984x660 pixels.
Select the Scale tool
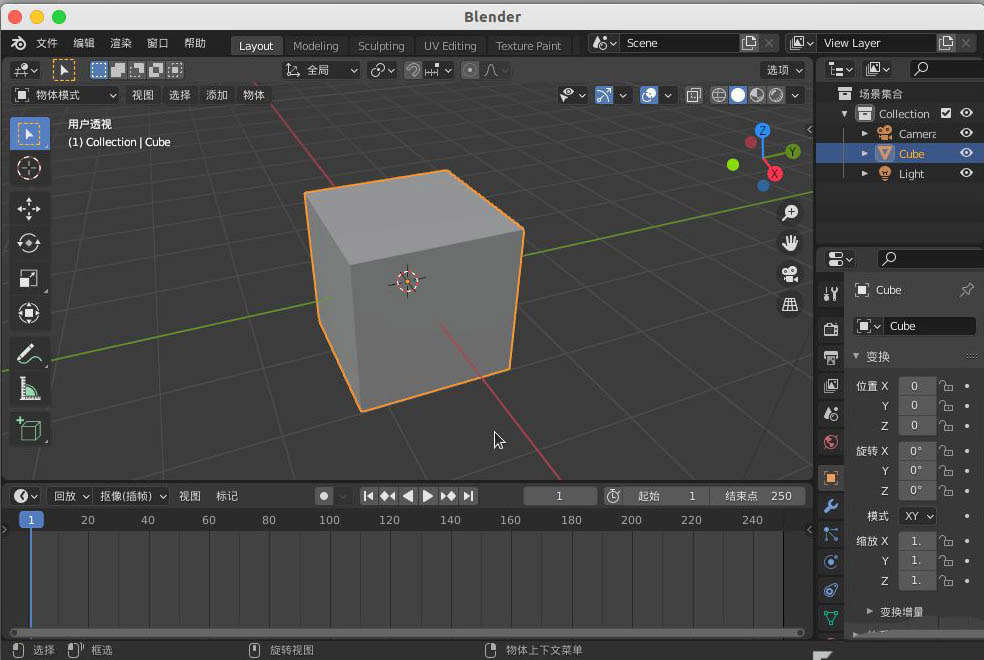29,279
